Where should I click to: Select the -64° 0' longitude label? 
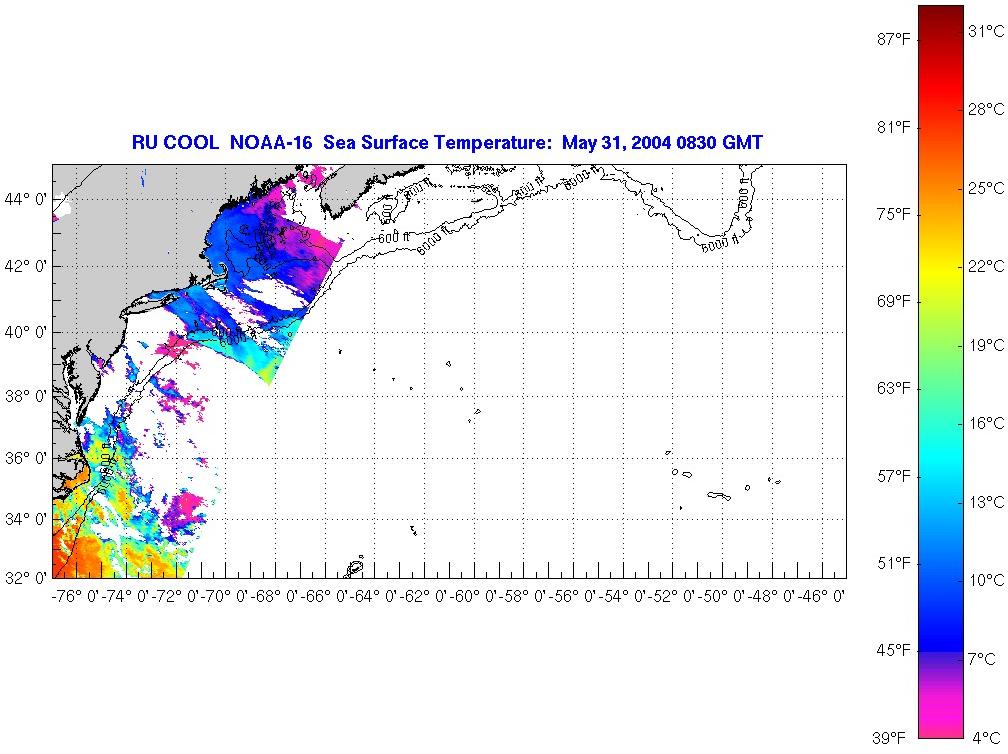pyautogui.click(x=373, y=597)
